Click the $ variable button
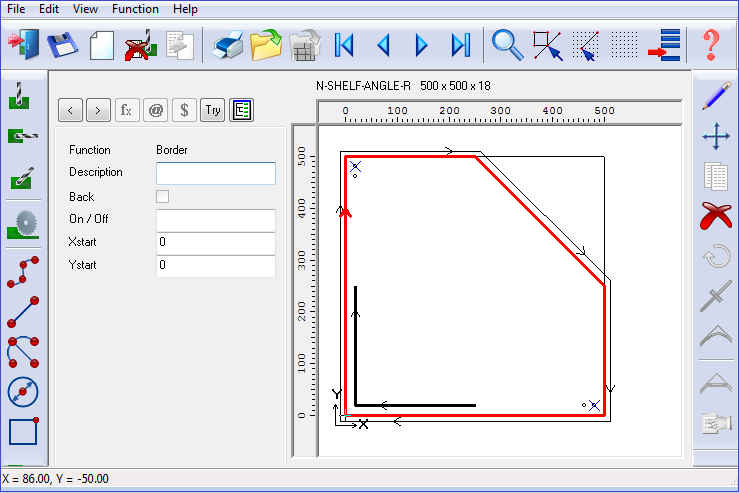The image size is (739, 493). coord(184,110)
